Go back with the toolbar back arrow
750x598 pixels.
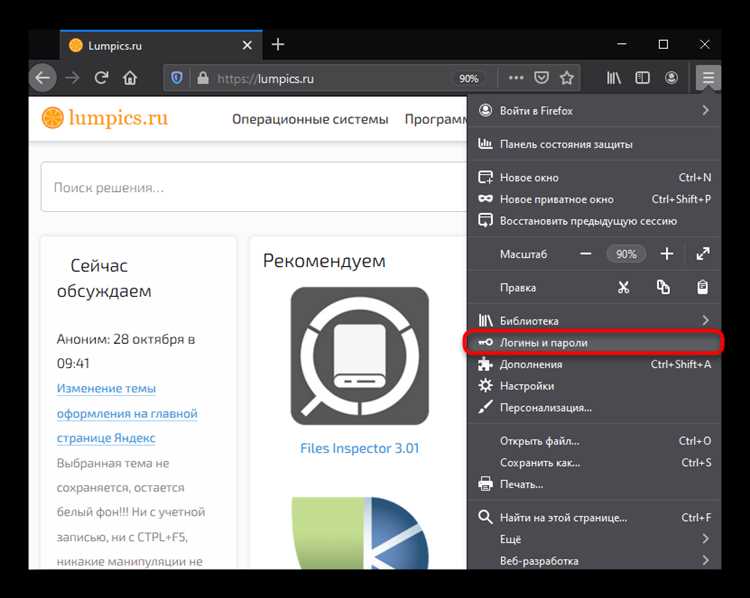43,78
